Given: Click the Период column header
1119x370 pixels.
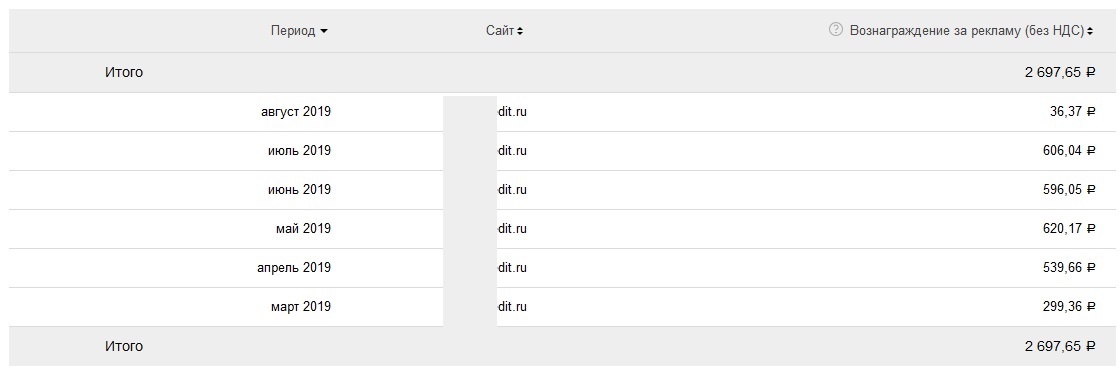Looking at the screenshot, I should [x=293, y=31].
